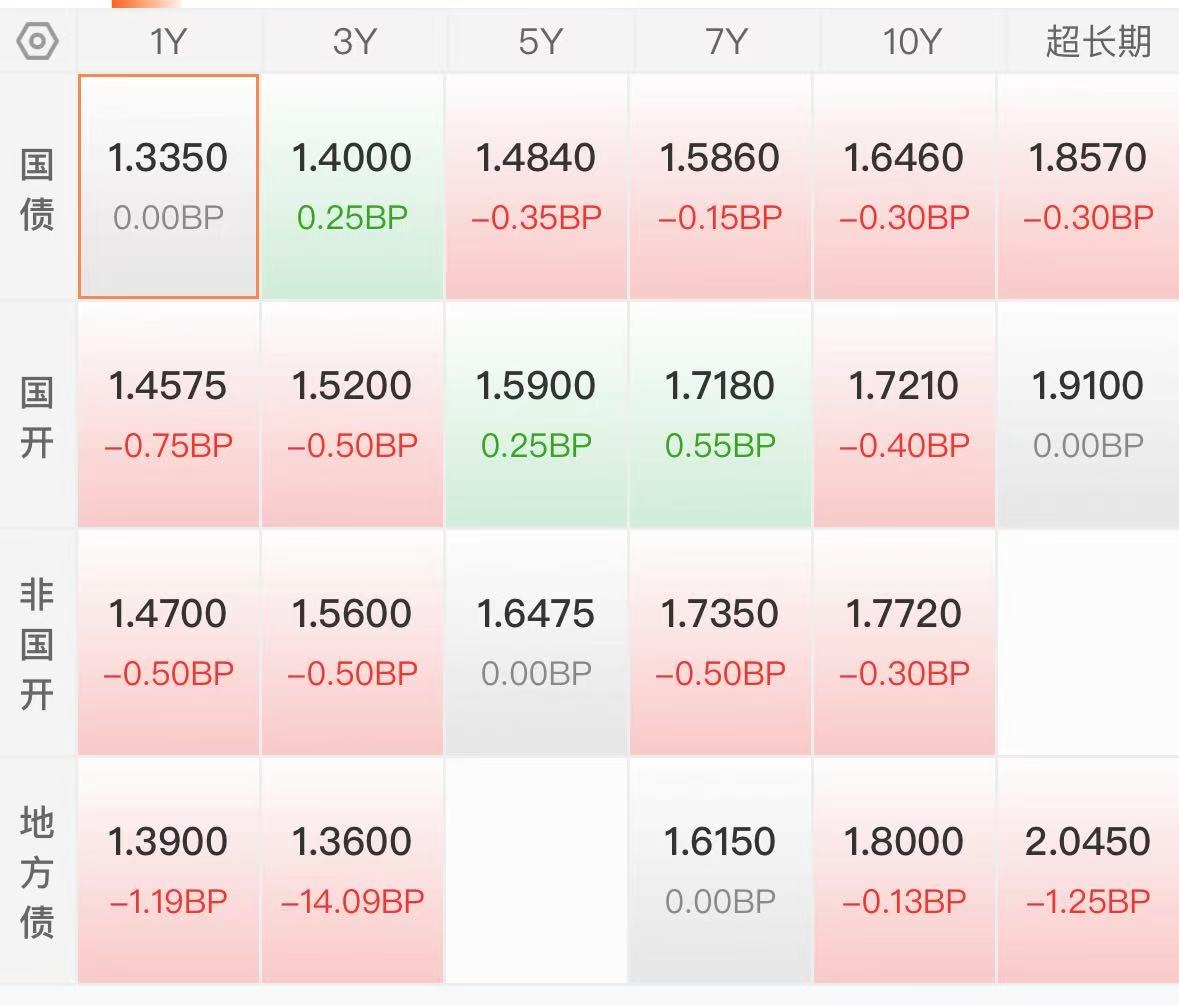Switch to the 1Y column header
Screen dimensions: 1179x1005
pos(167,40)
